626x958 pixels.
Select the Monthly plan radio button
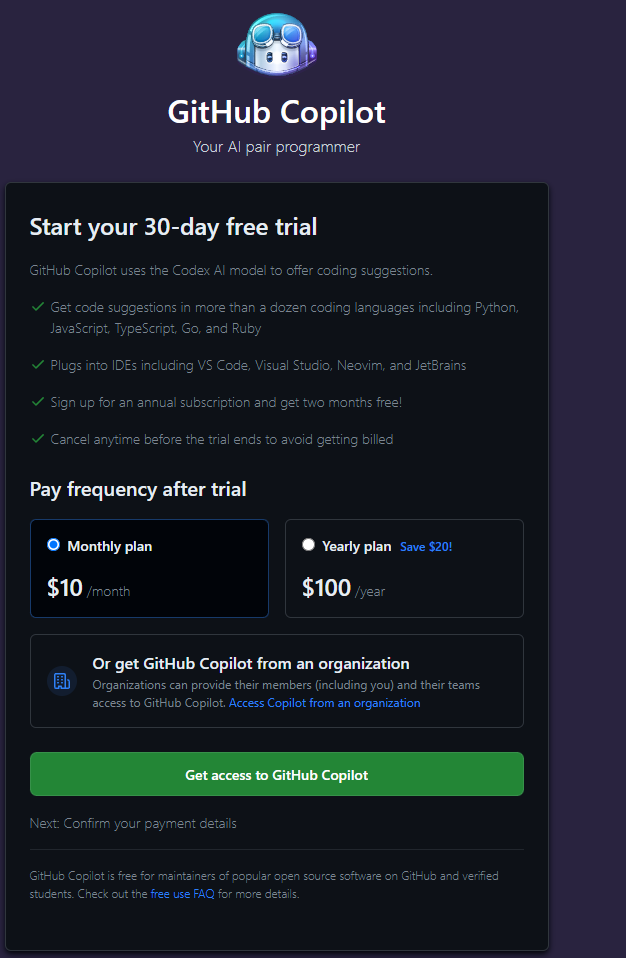pyautogui.click(x=54, y=545)
